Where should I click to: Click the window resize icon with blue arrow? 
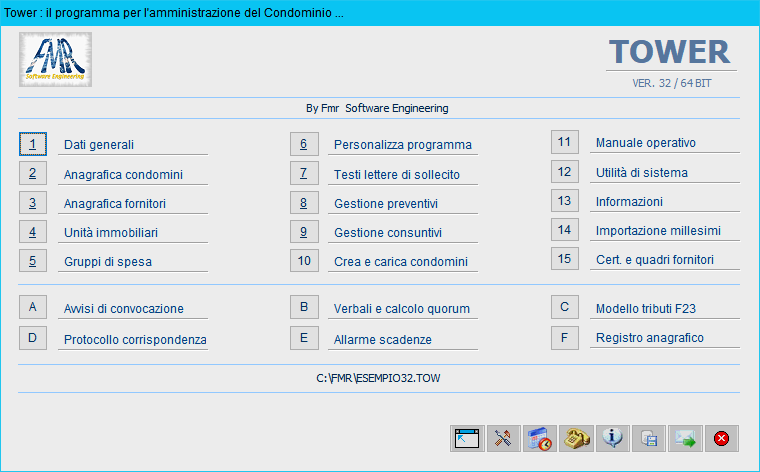pos(467,439)
